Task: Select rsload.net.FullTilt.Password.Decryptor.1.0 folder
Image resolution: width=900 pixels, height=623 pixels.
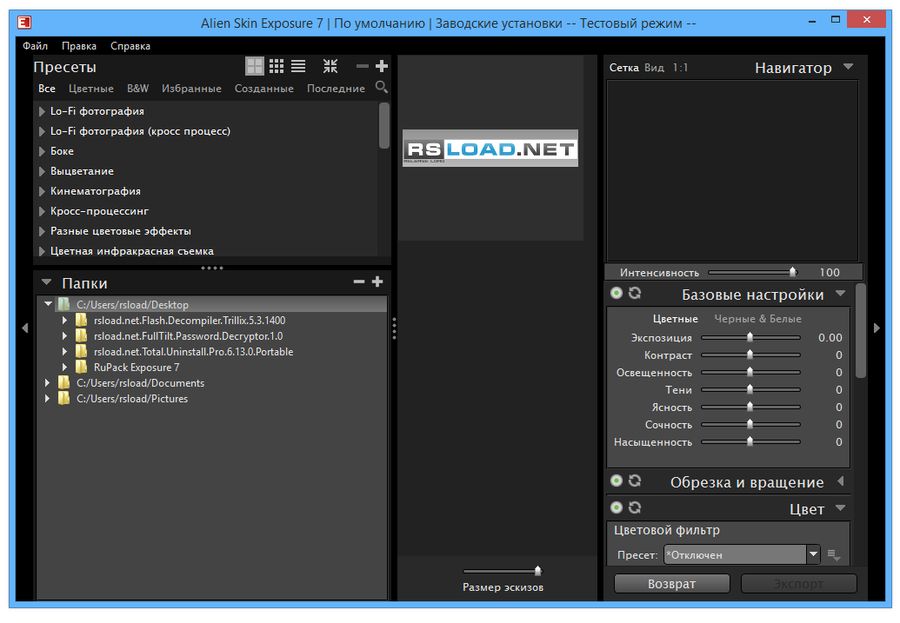Action: click(x=188, y=336)
